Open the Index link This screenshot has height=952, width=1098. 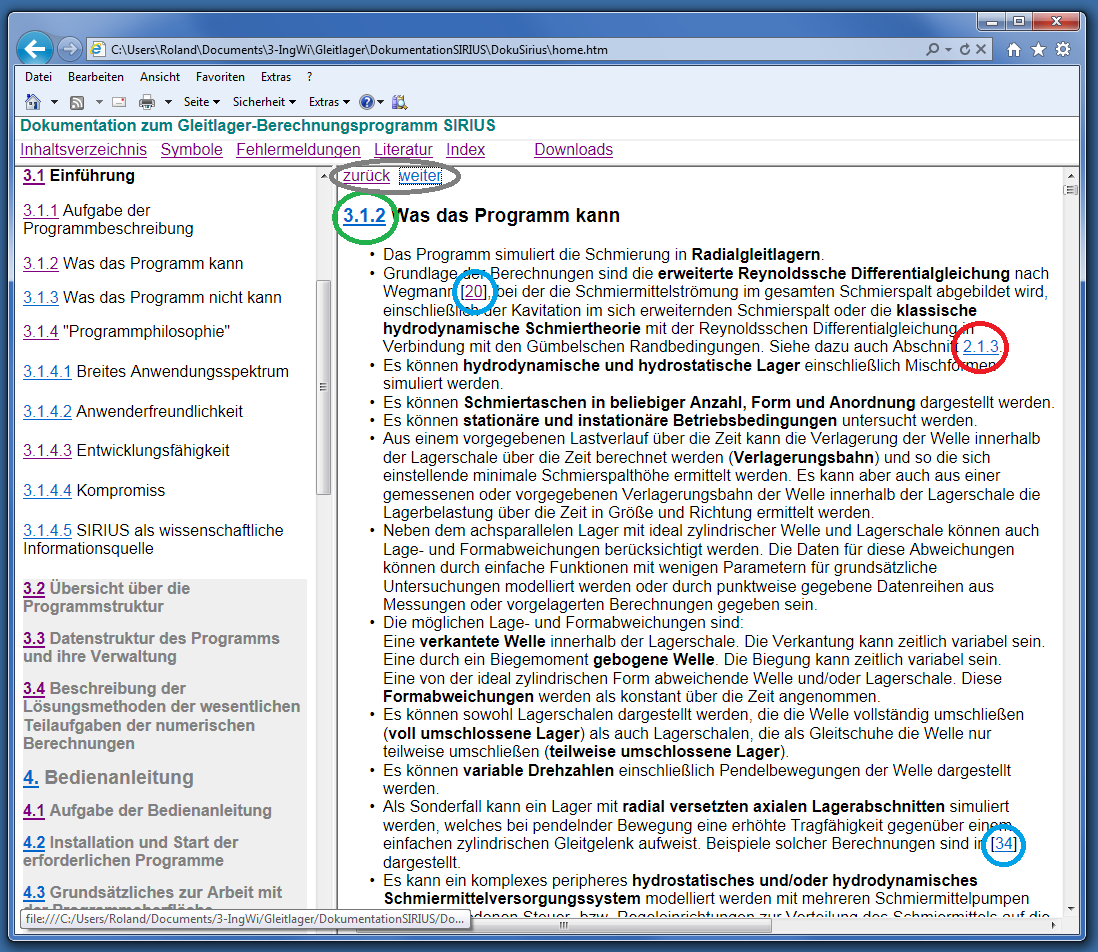click(466, 150)
